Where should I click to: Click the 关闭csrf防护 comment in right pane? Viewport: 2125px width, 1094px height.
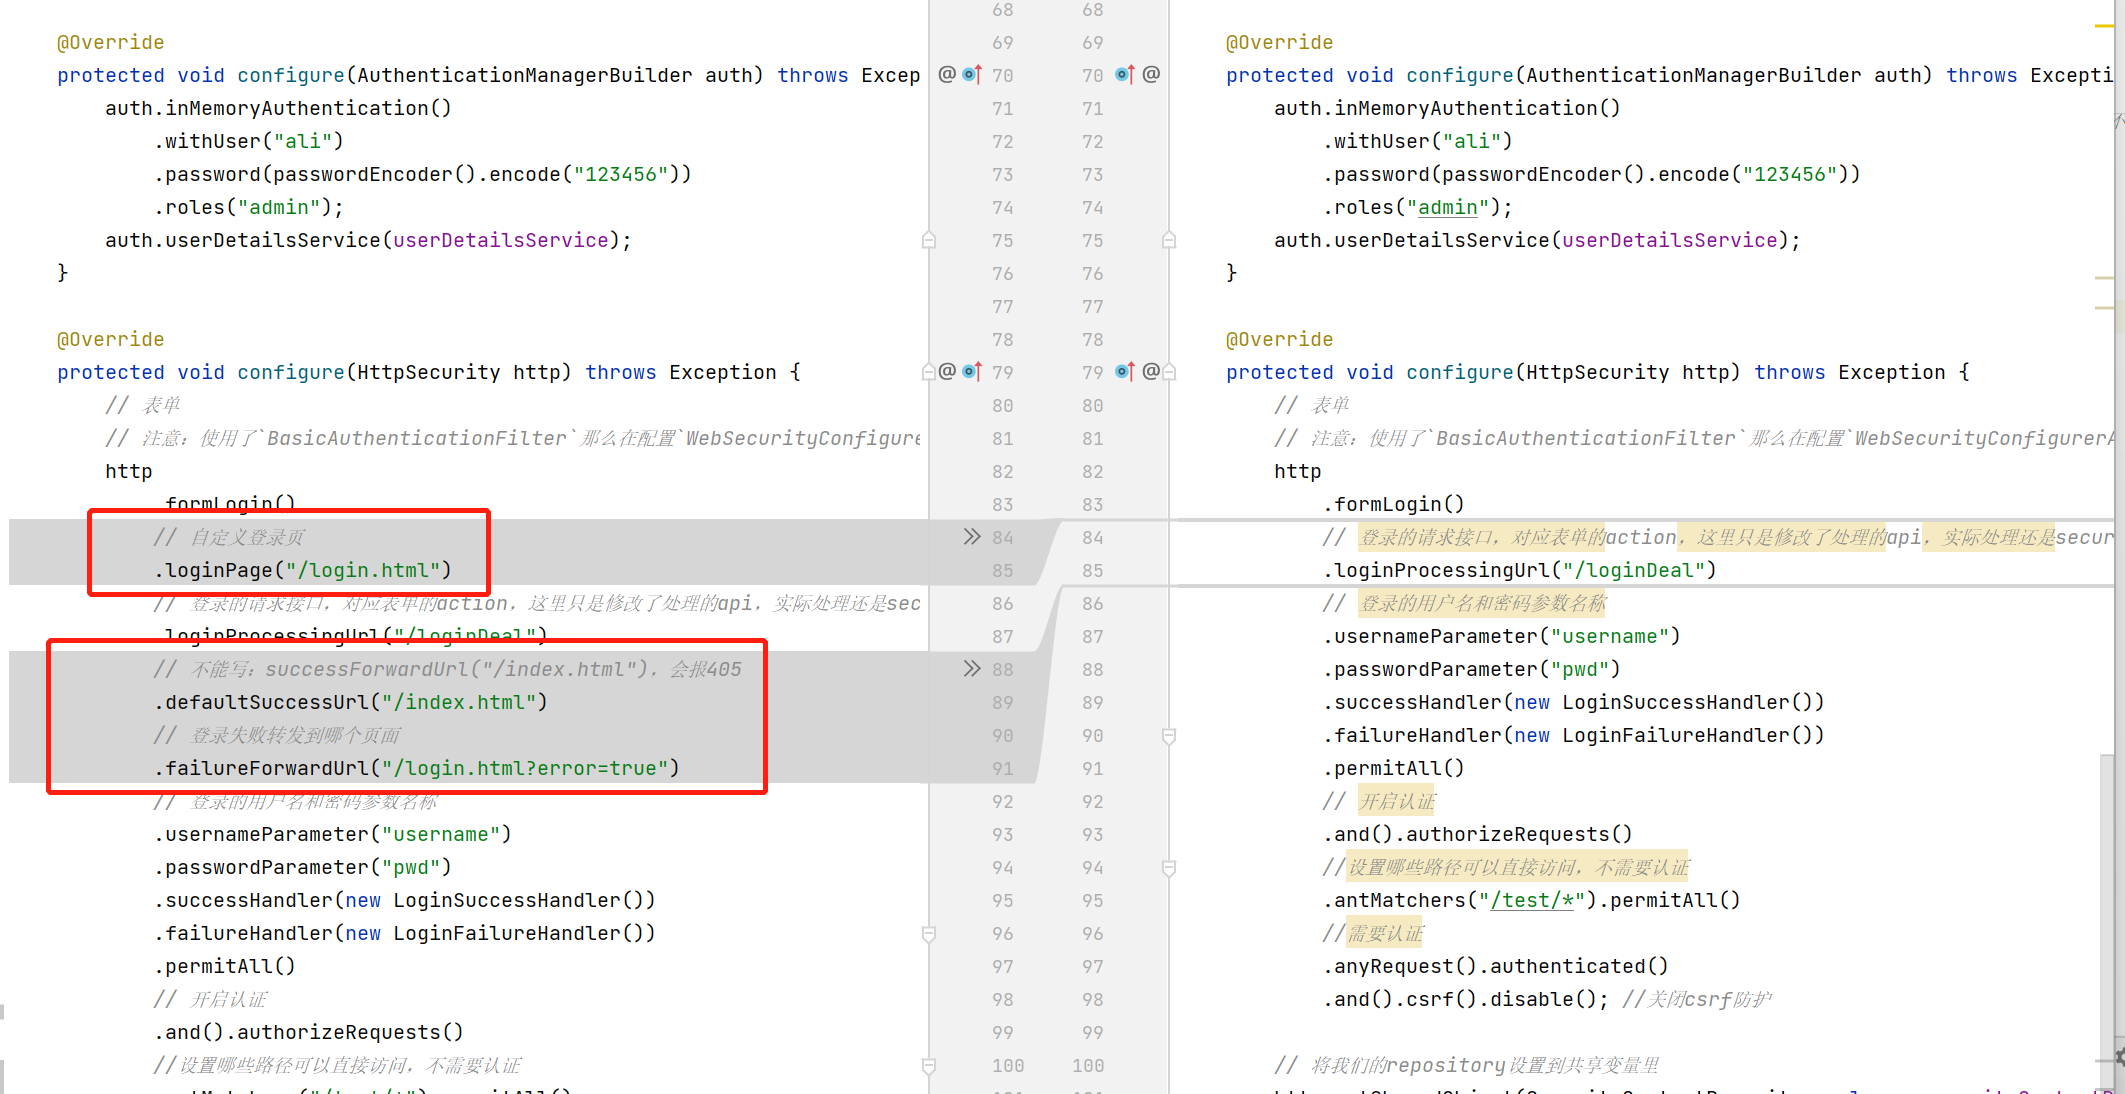tap(1697, 999)
